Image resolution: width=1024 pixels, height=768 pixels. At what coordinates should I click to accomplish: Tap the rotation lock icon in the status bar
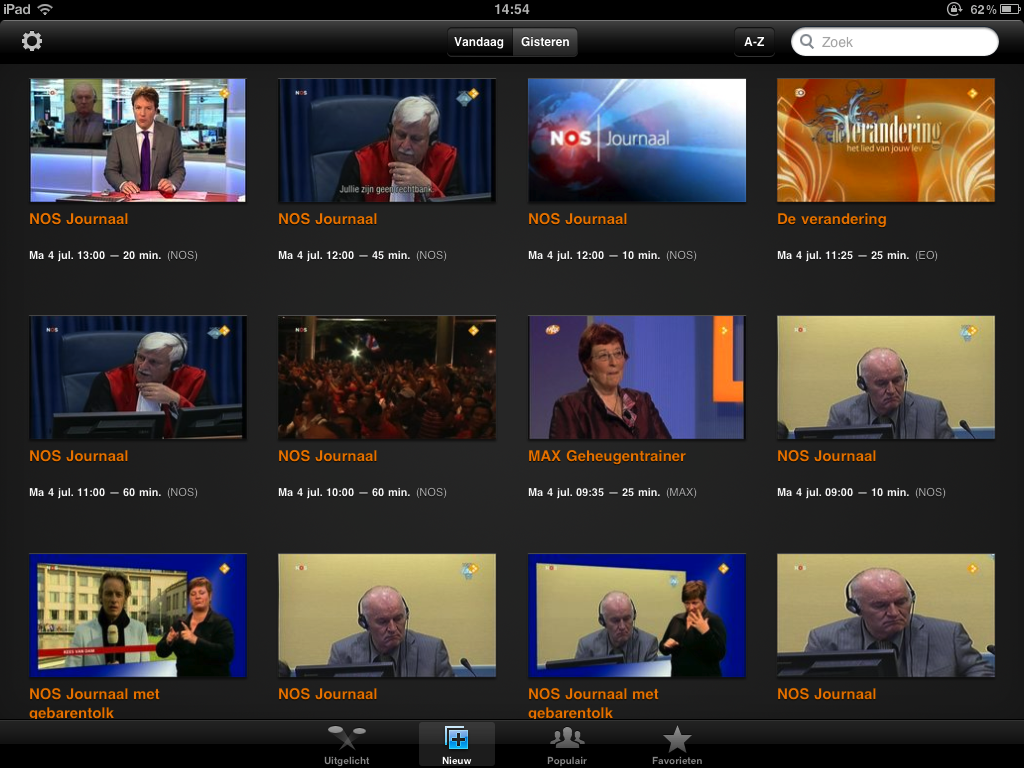pos(954,9)
